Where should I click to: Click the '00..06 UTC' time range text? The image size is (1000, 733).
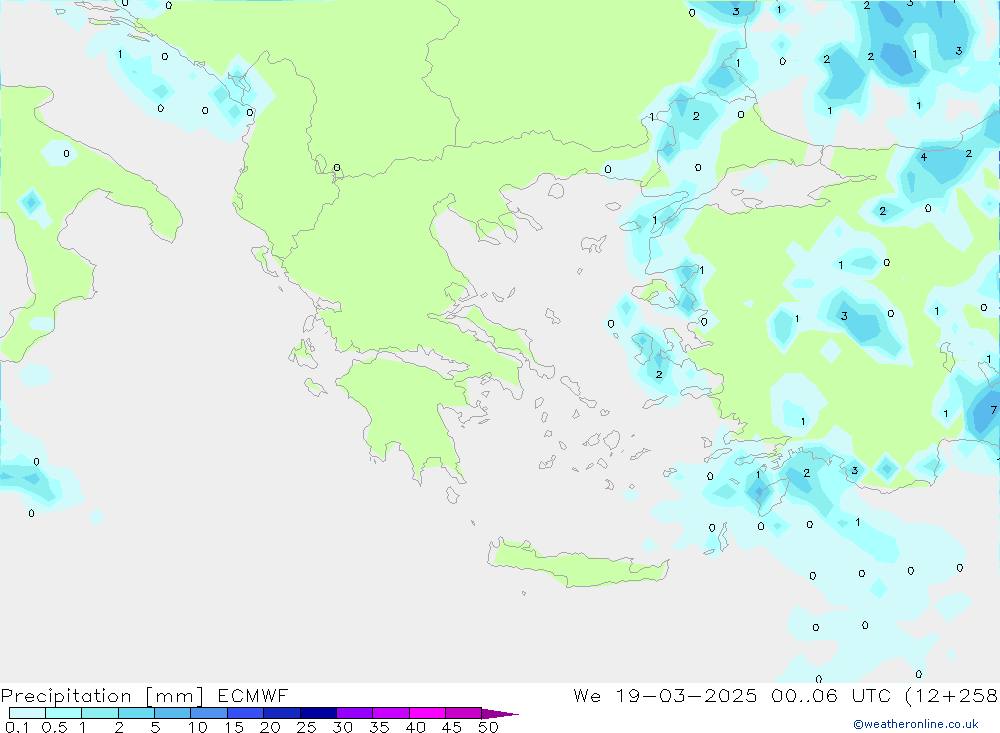coord(830,695)
